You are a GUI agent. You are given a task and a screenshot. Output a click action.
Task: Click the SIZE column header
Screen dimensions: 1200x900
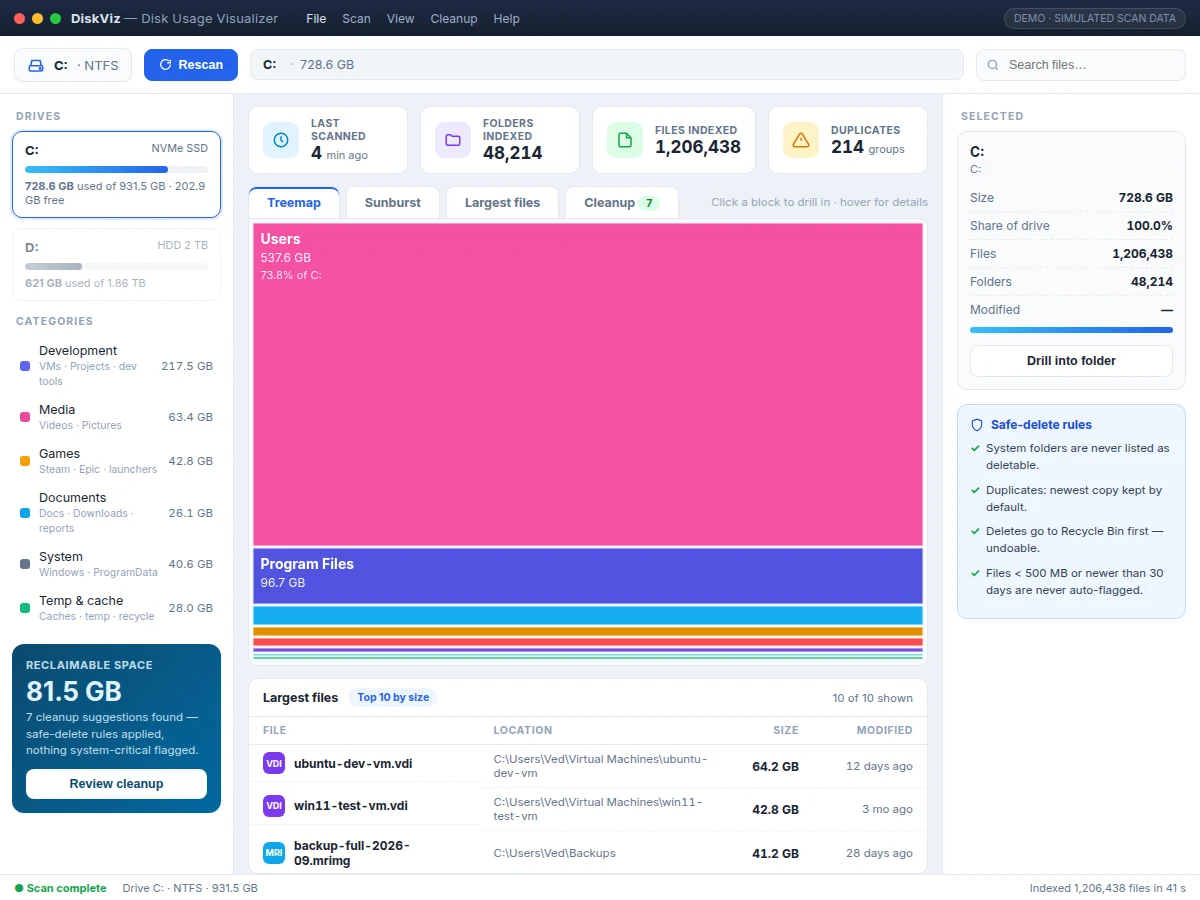tap(786, 730)
